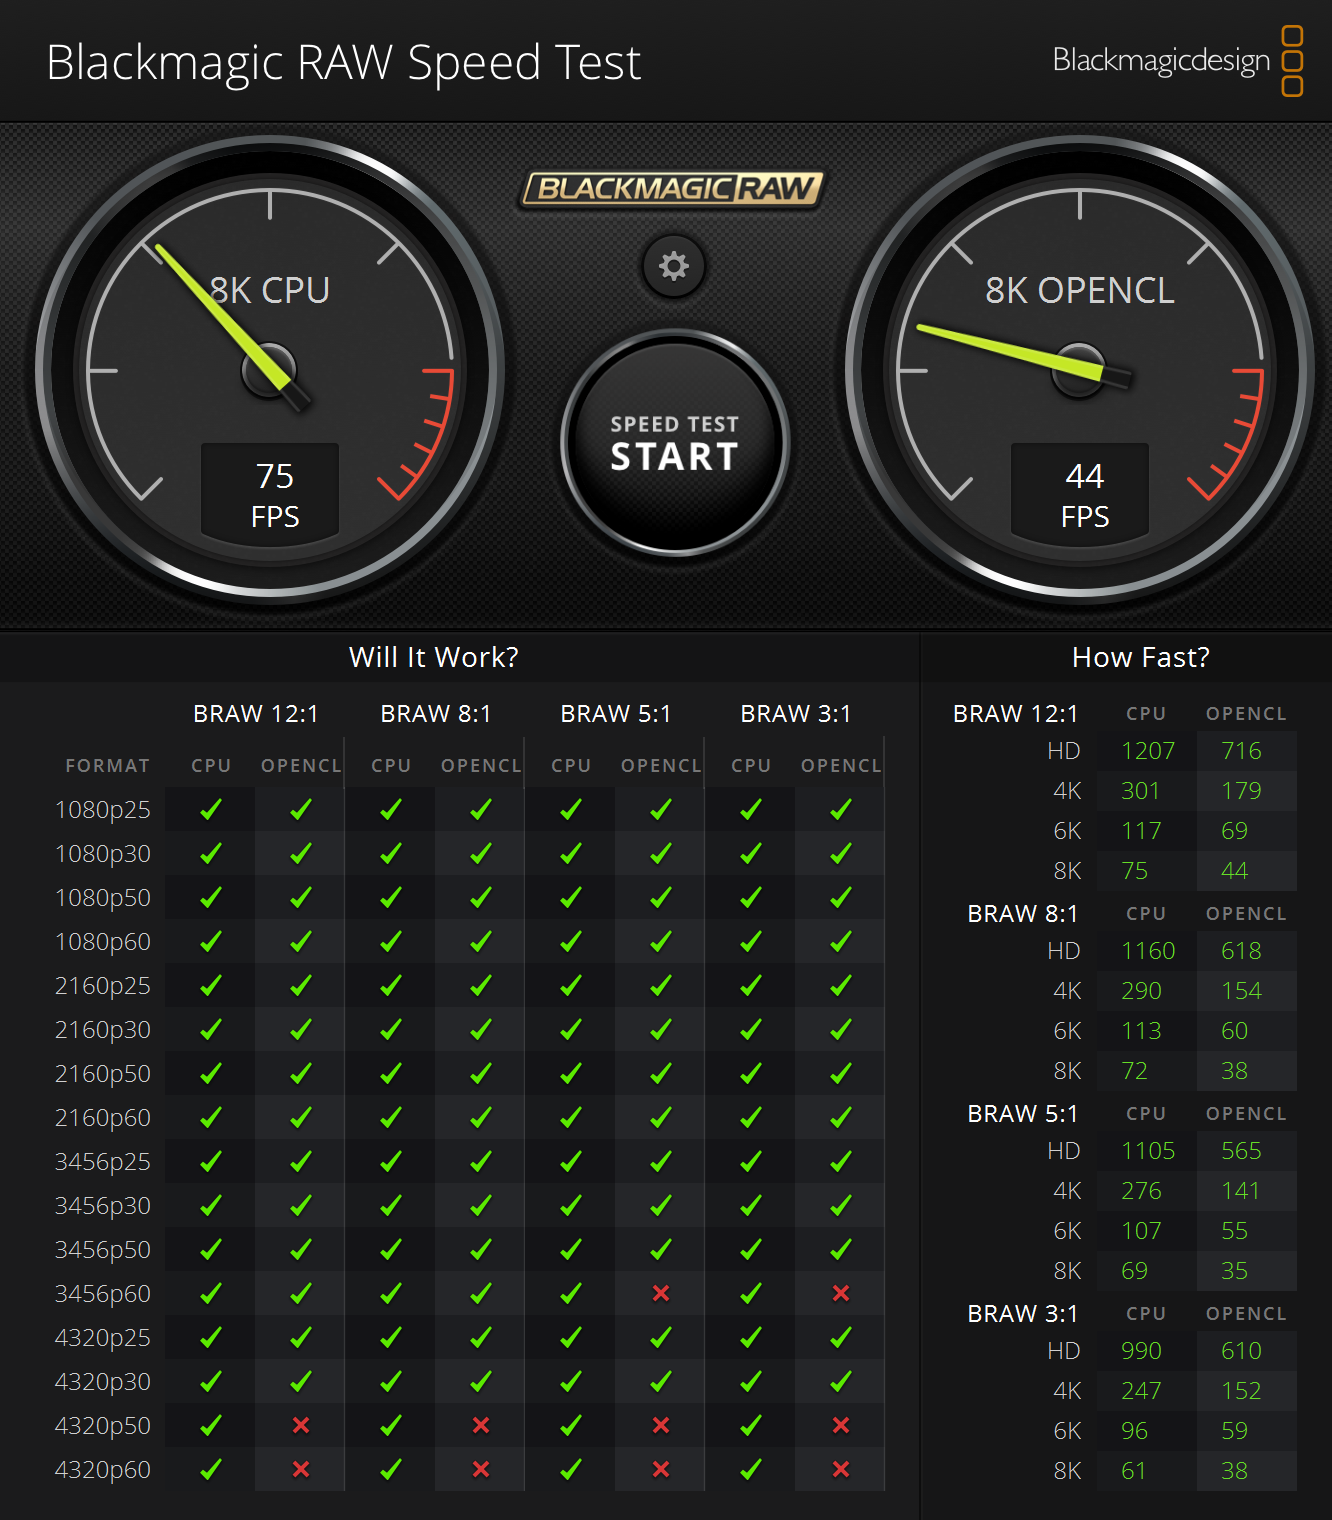Click the 44 FPS readout
This screenshot has width=1332, height=1520.
click(1081, 494)
